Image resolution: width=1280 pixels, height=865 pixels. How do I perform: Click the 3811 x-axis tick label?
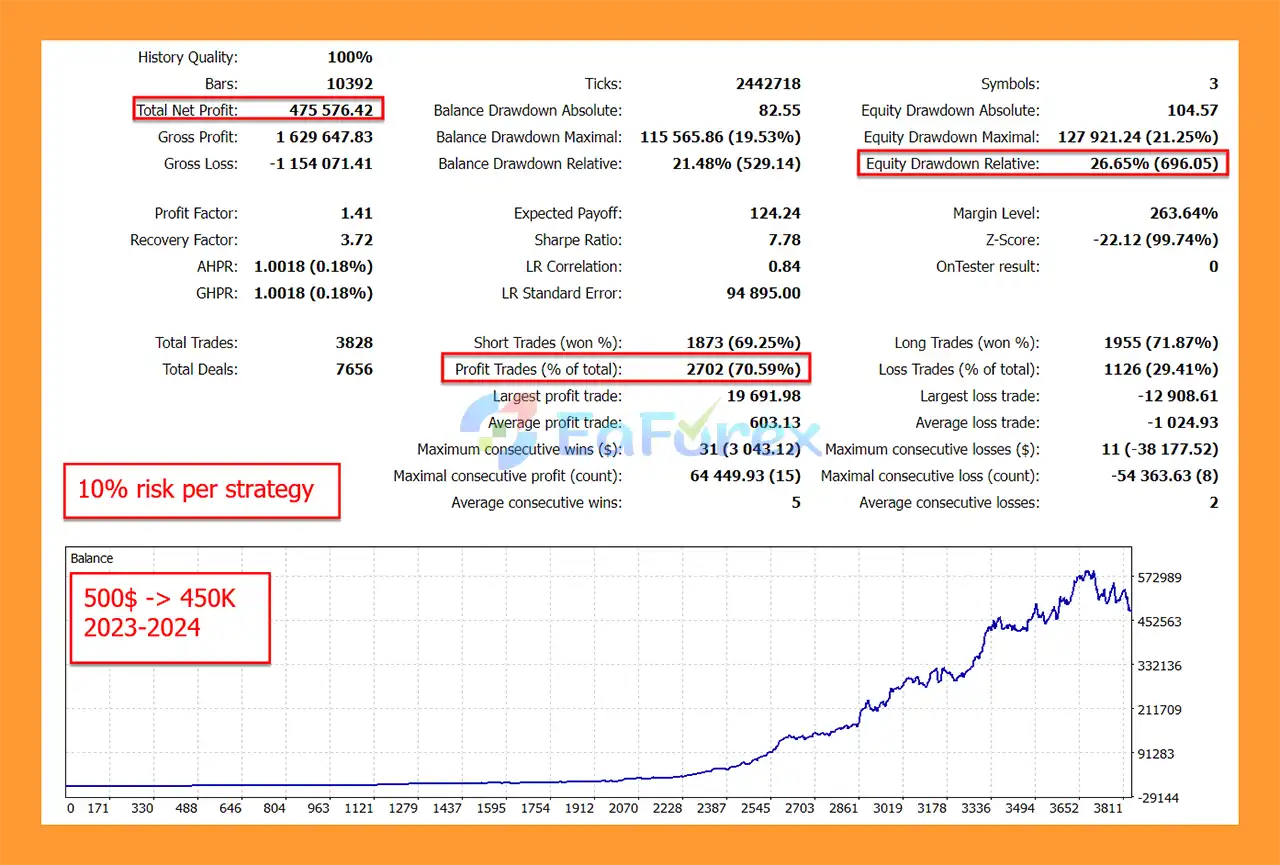tap(1108, 808)
